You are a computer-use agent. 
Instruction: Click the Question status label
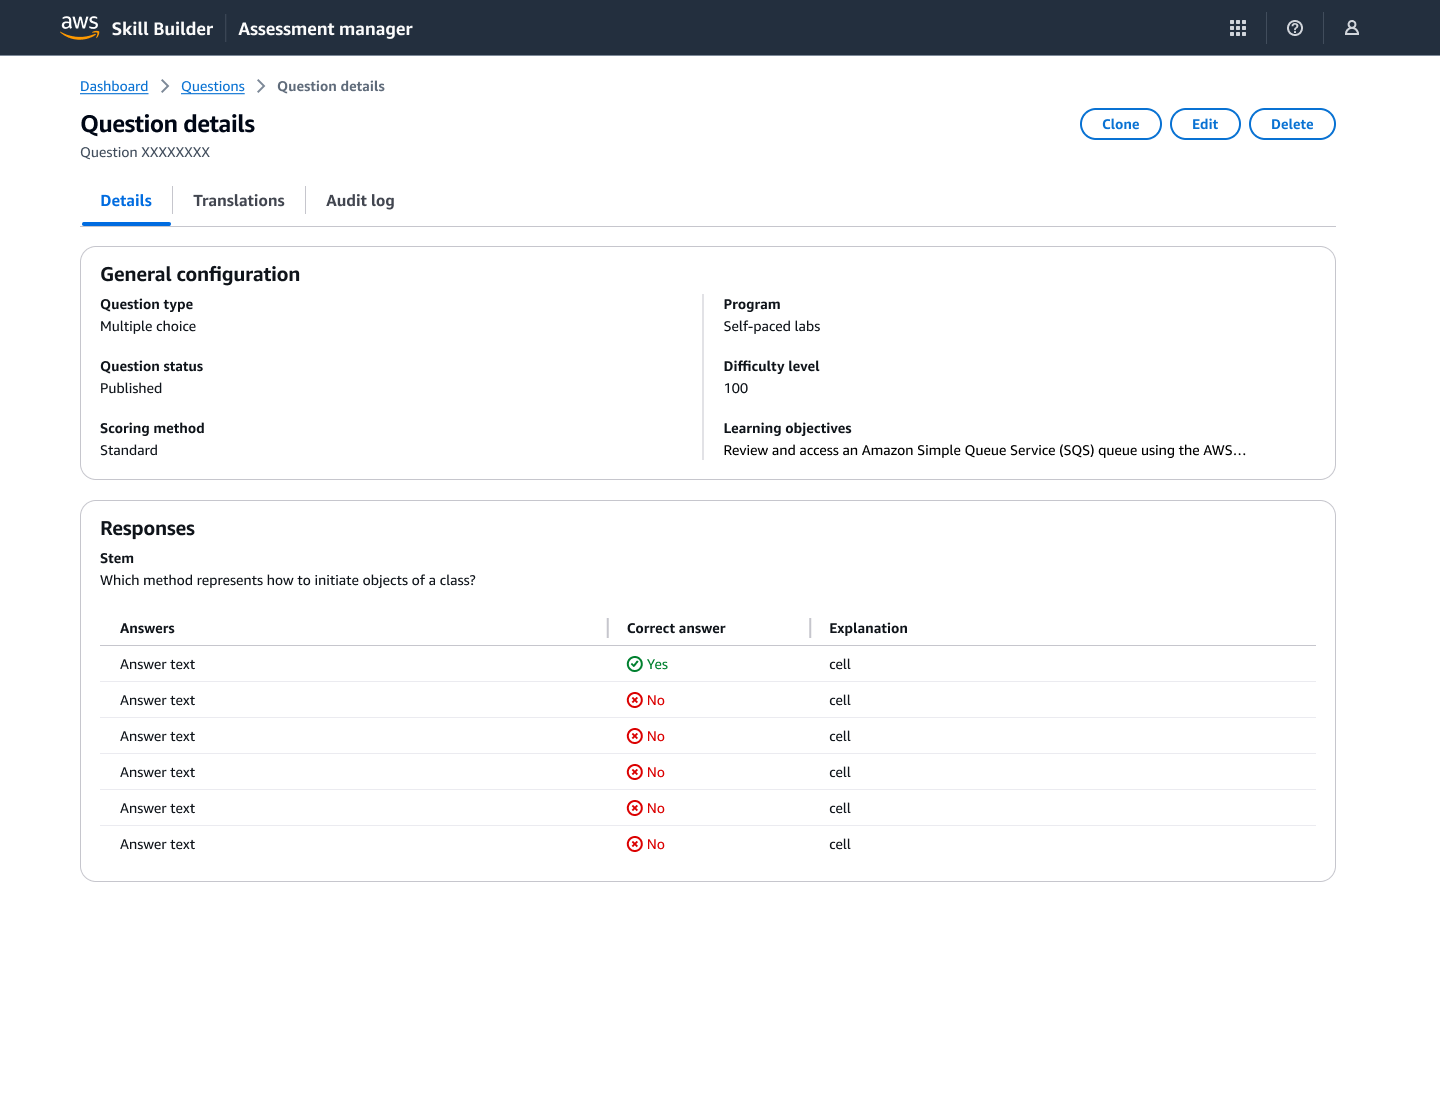coord(152,366)
